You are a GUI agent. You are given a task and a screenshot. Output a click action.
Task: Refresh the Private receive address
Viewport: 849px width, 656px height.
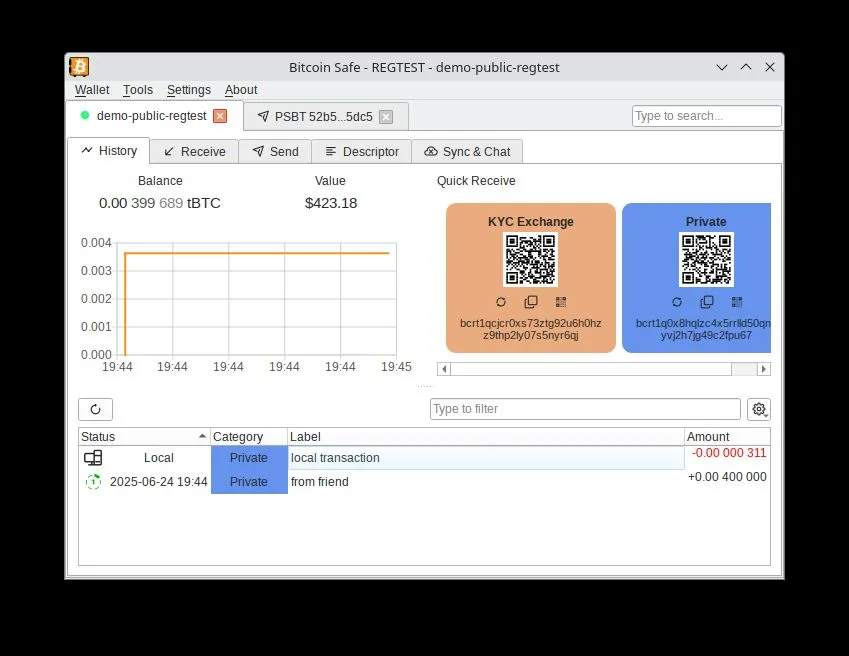[x=677, y=302]
